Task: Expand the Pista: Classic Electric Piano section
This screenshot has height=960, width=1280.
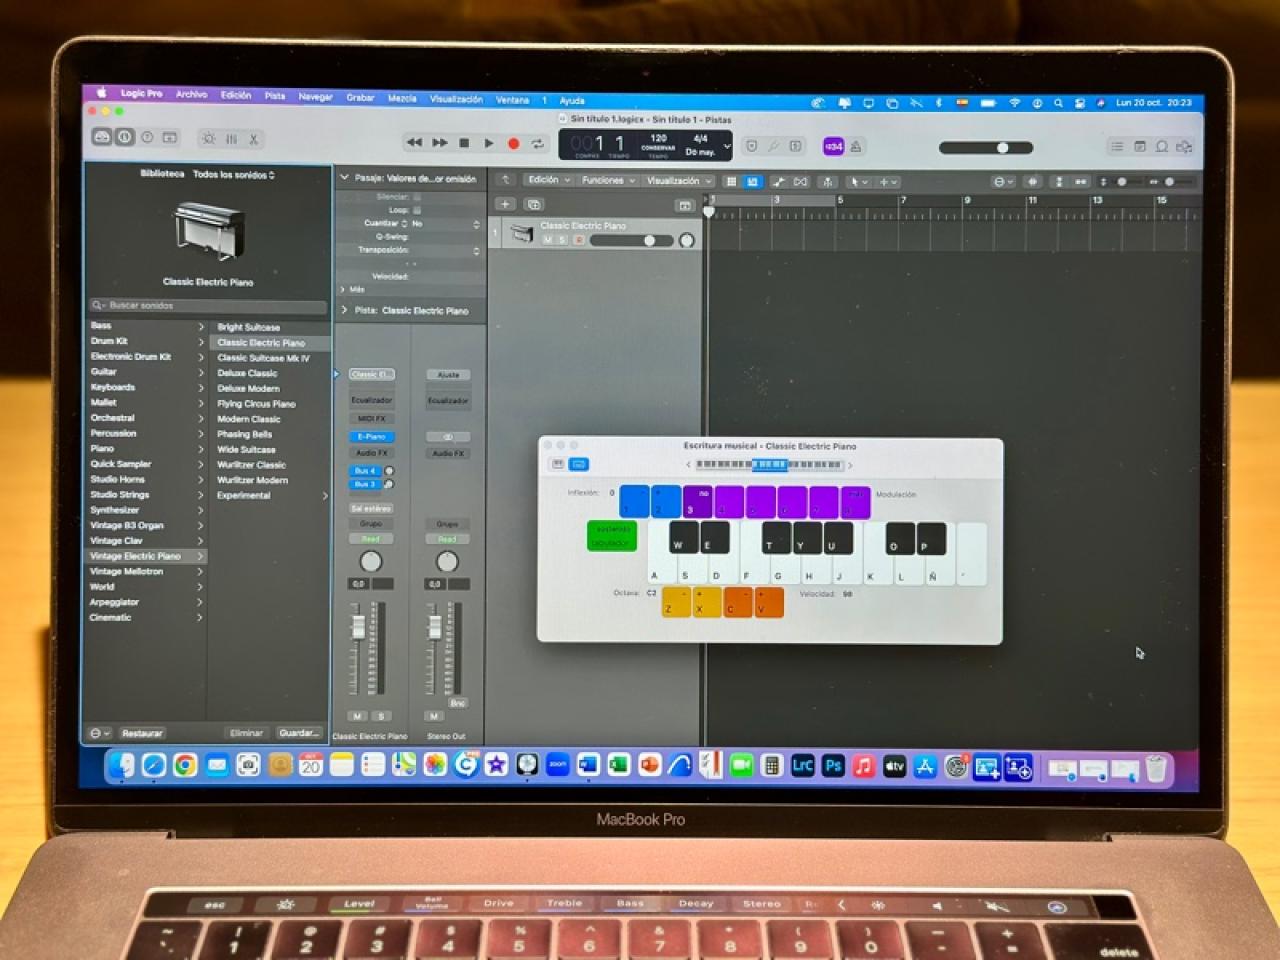Action: (x=344, y=310)
